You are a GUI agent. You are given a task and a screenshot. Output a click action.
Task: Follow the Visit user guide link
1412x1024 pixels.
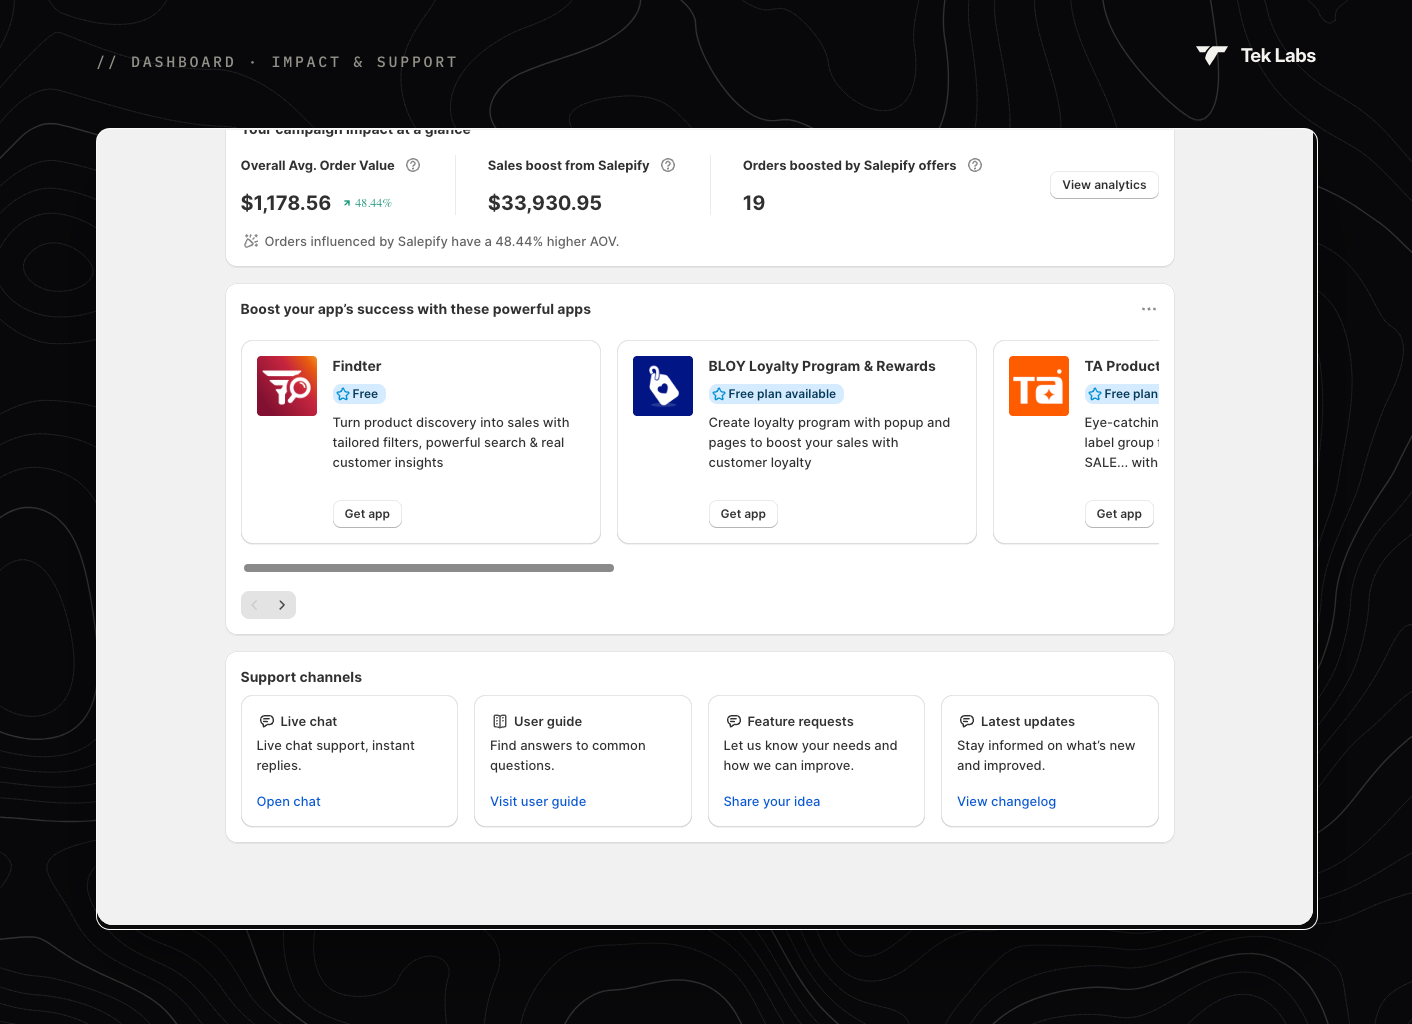(x=538, y=801)
